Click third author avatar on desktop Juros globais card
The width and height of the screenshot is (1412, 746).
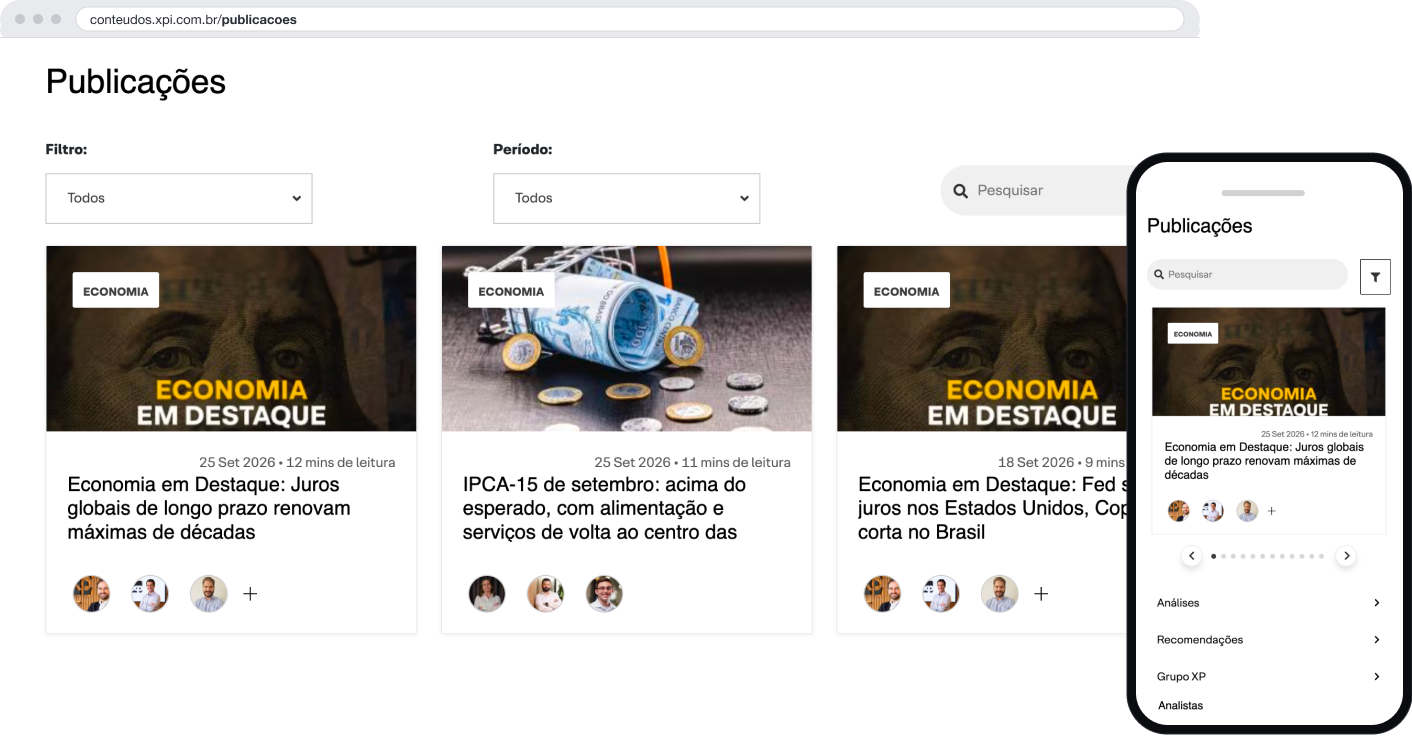click(209, 594)
